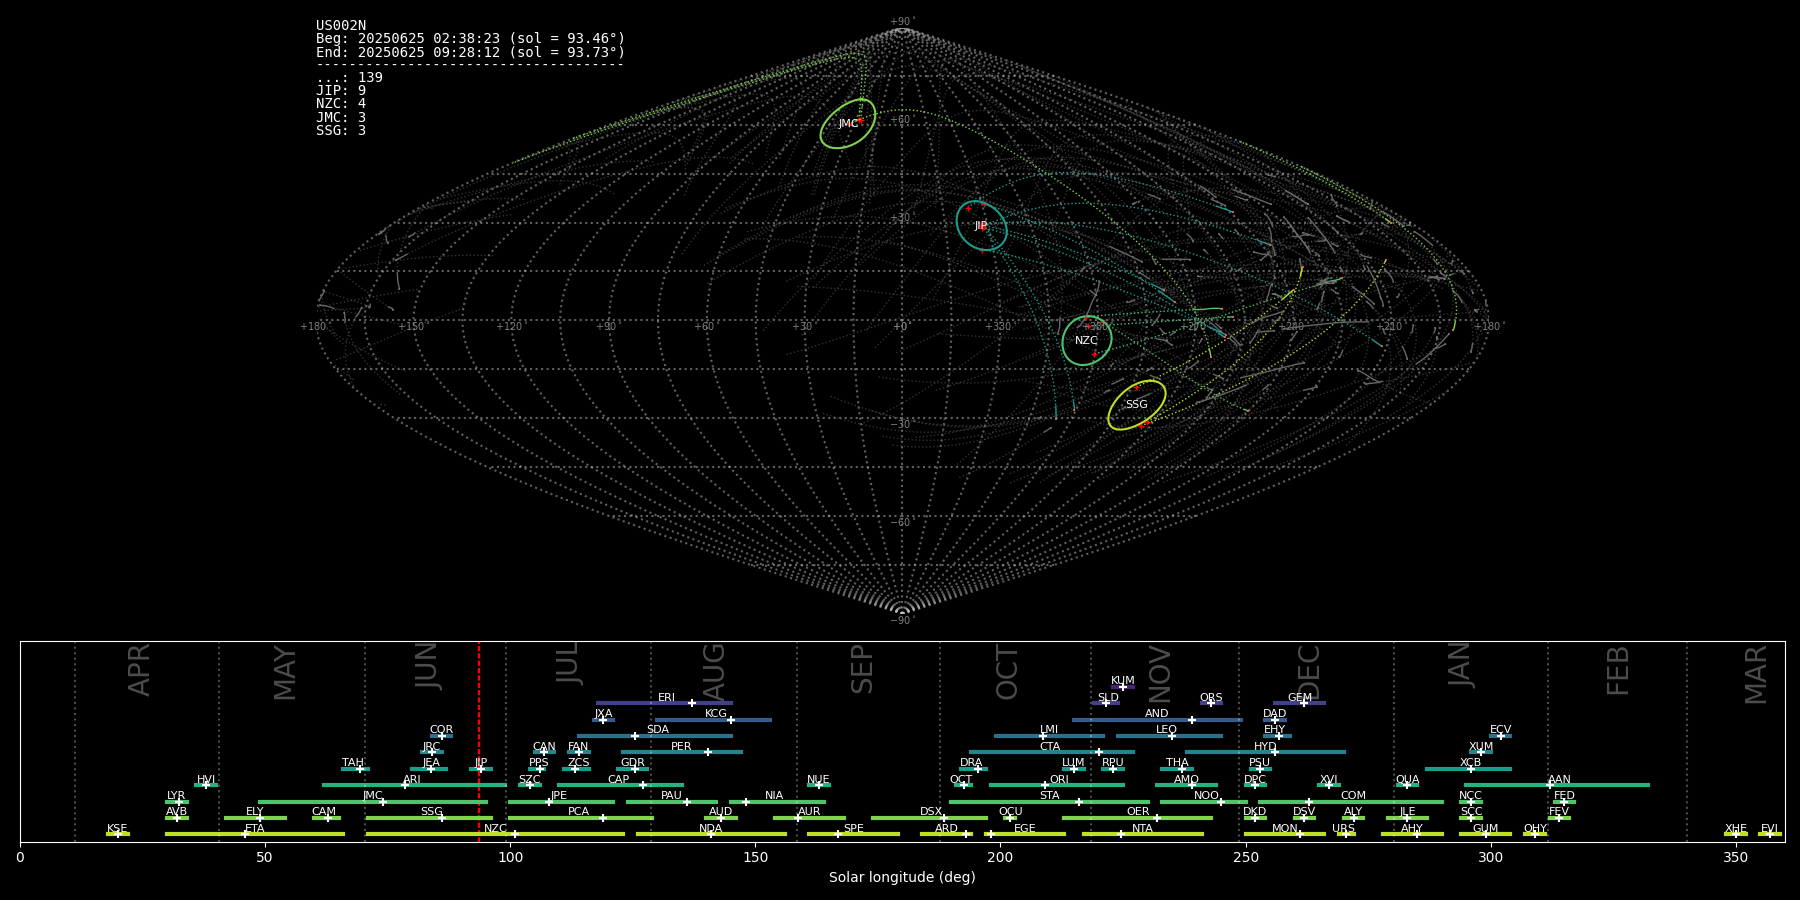This screenshot has height=900, width=1800.
Task: Click the red dashed current solar longitude line
Action: (x=478, y=740)
